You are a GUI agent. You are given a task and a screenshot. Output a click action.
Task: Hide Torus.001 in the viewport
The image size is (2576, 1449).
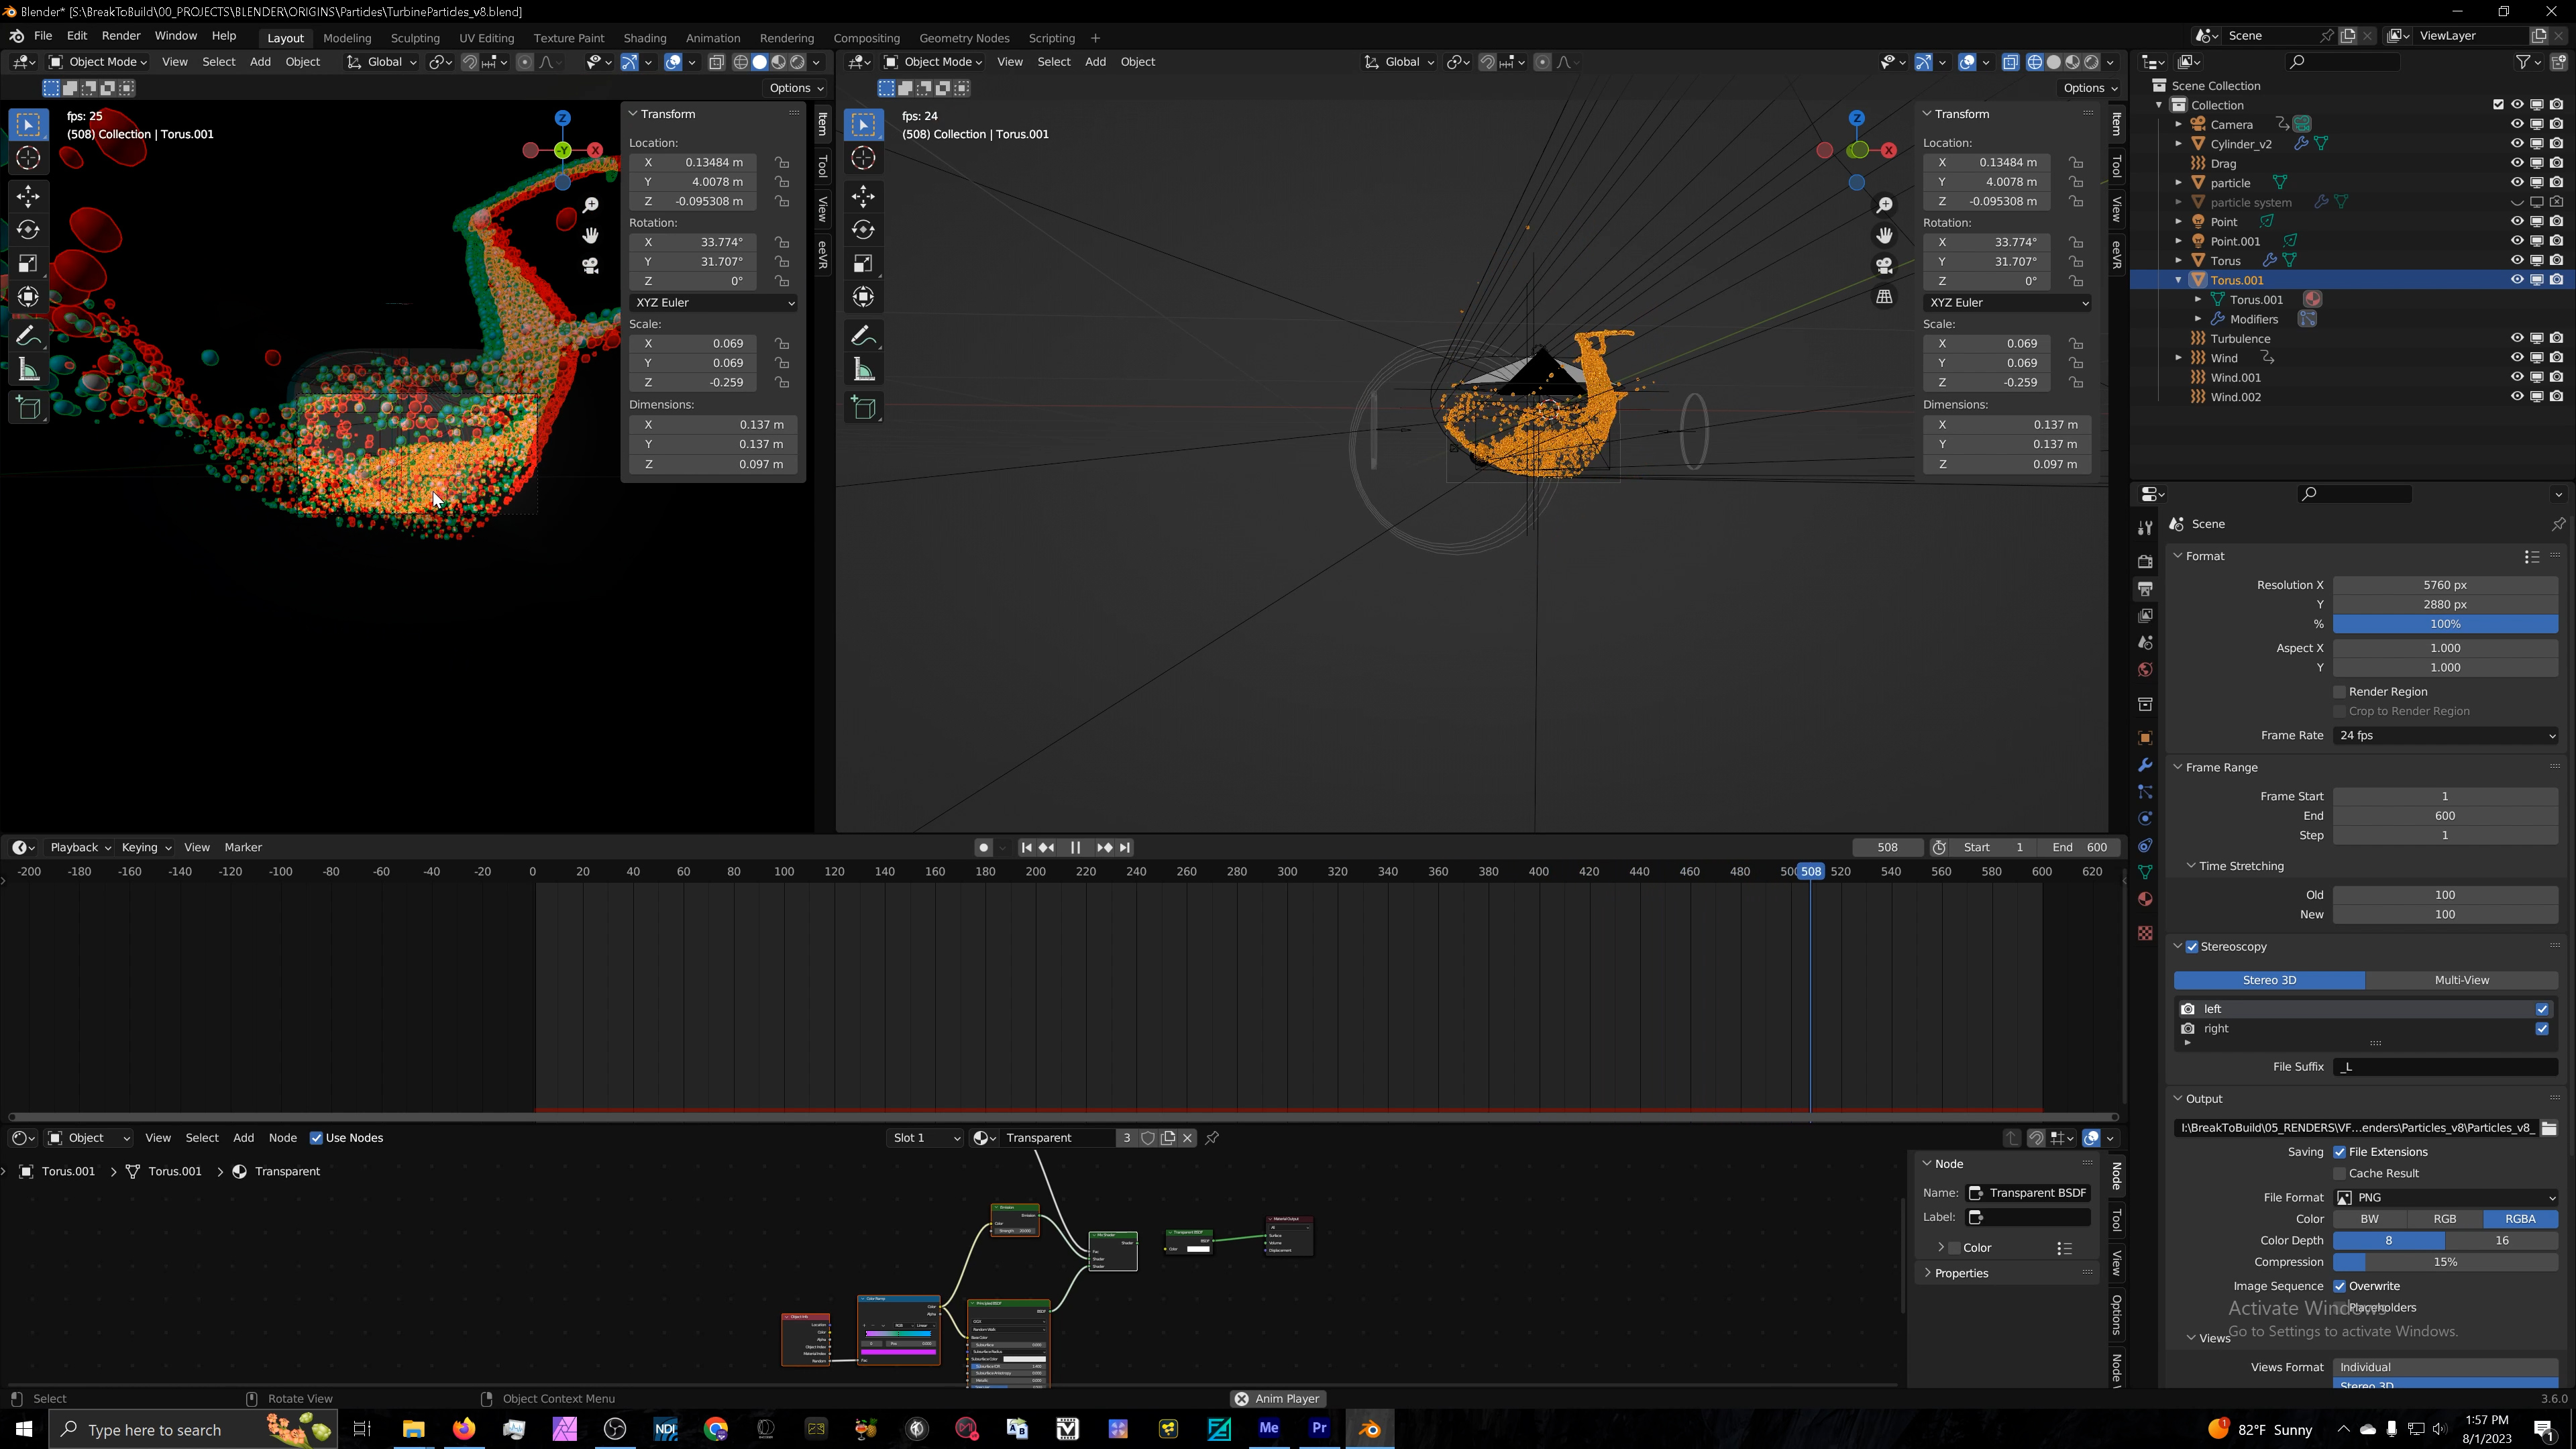click(x=2517, y=280)
